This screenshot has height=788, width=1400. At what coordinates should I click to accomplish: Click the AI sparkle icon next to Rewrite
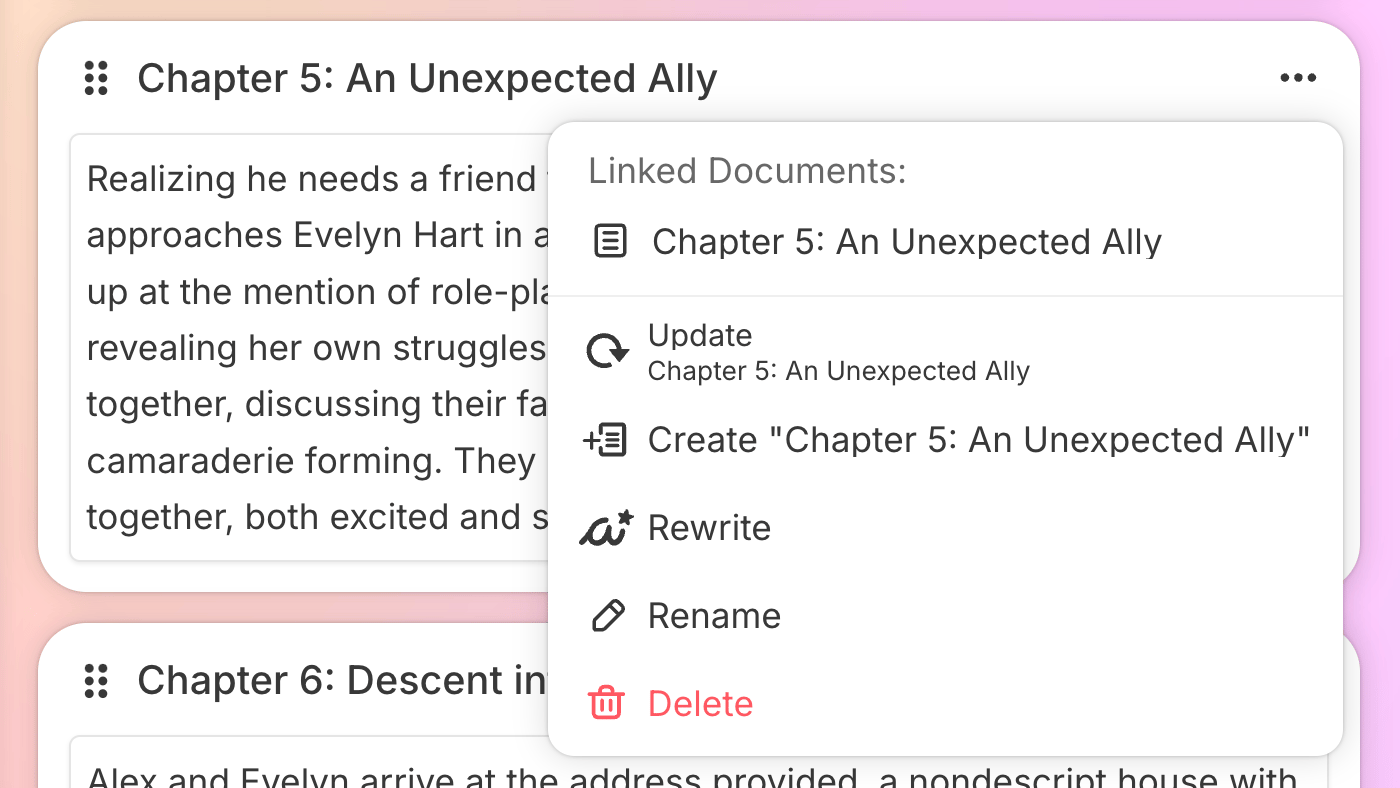click(x=608, y=527)
